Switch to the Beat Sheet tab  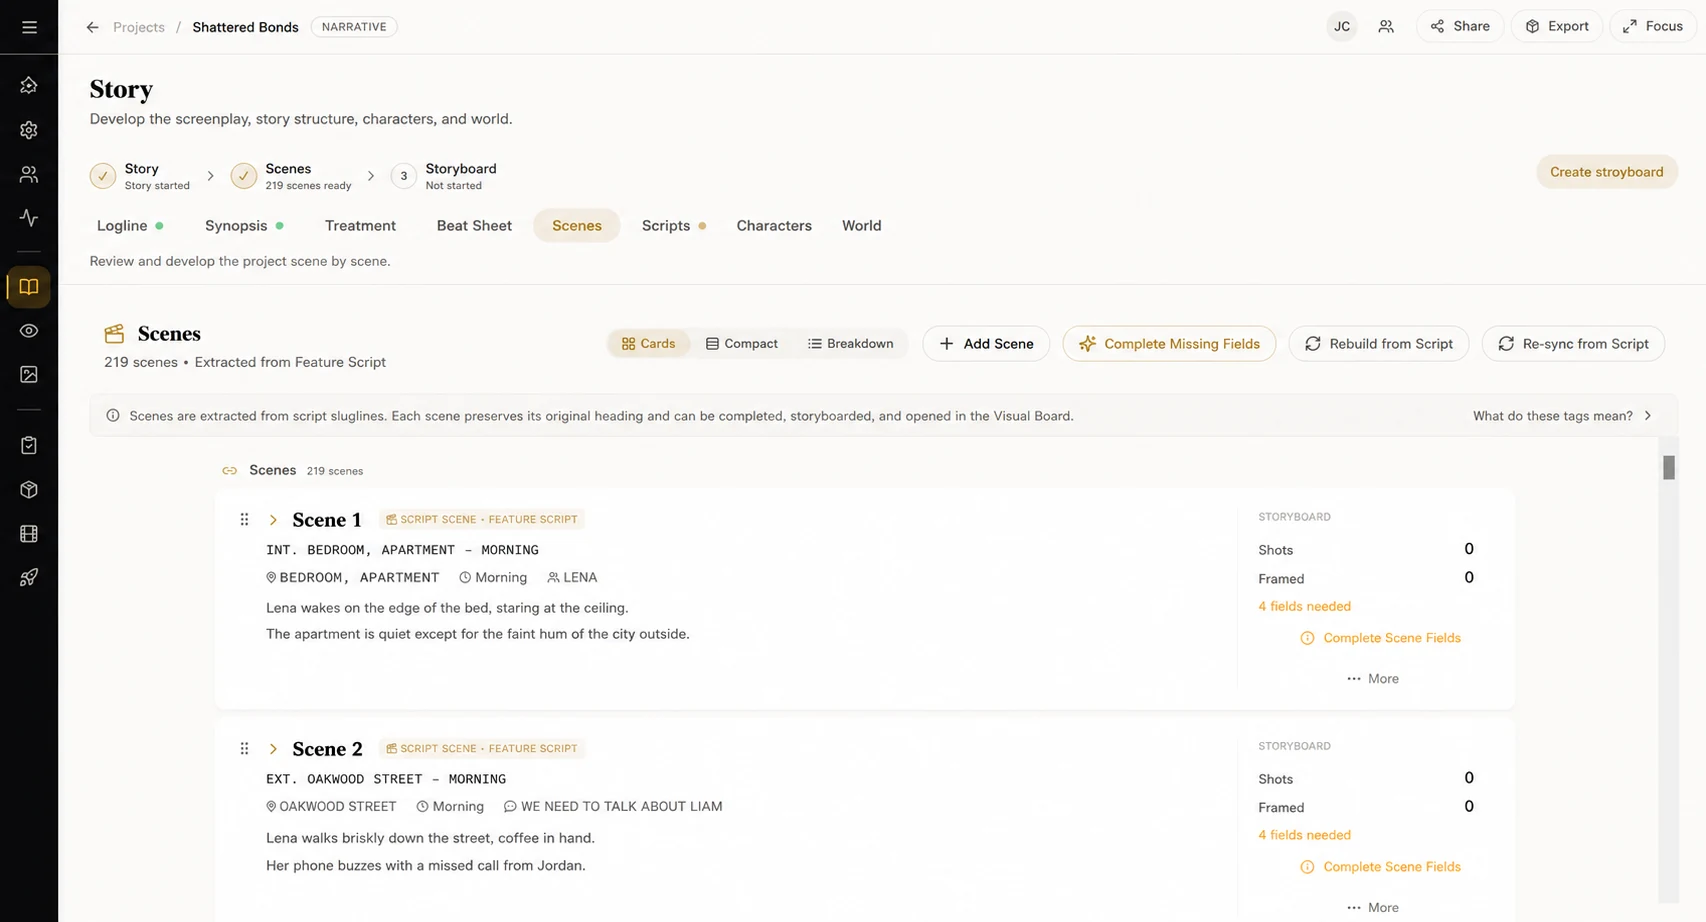pyautogui.click(x=474, y=226)
